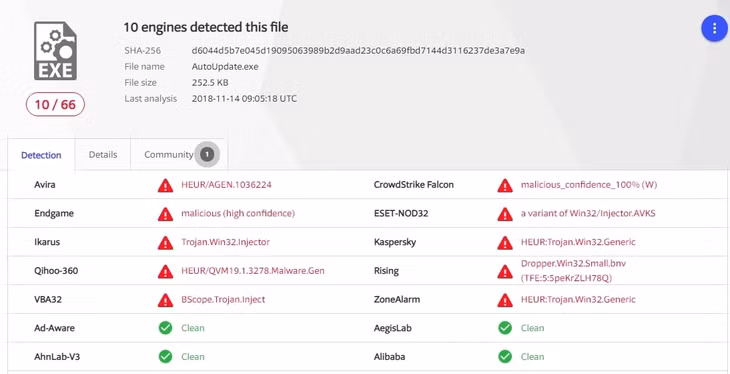Viewport: 730px width, 374px height.
Task: Click the AegisLab engine name
Action: 394,328
